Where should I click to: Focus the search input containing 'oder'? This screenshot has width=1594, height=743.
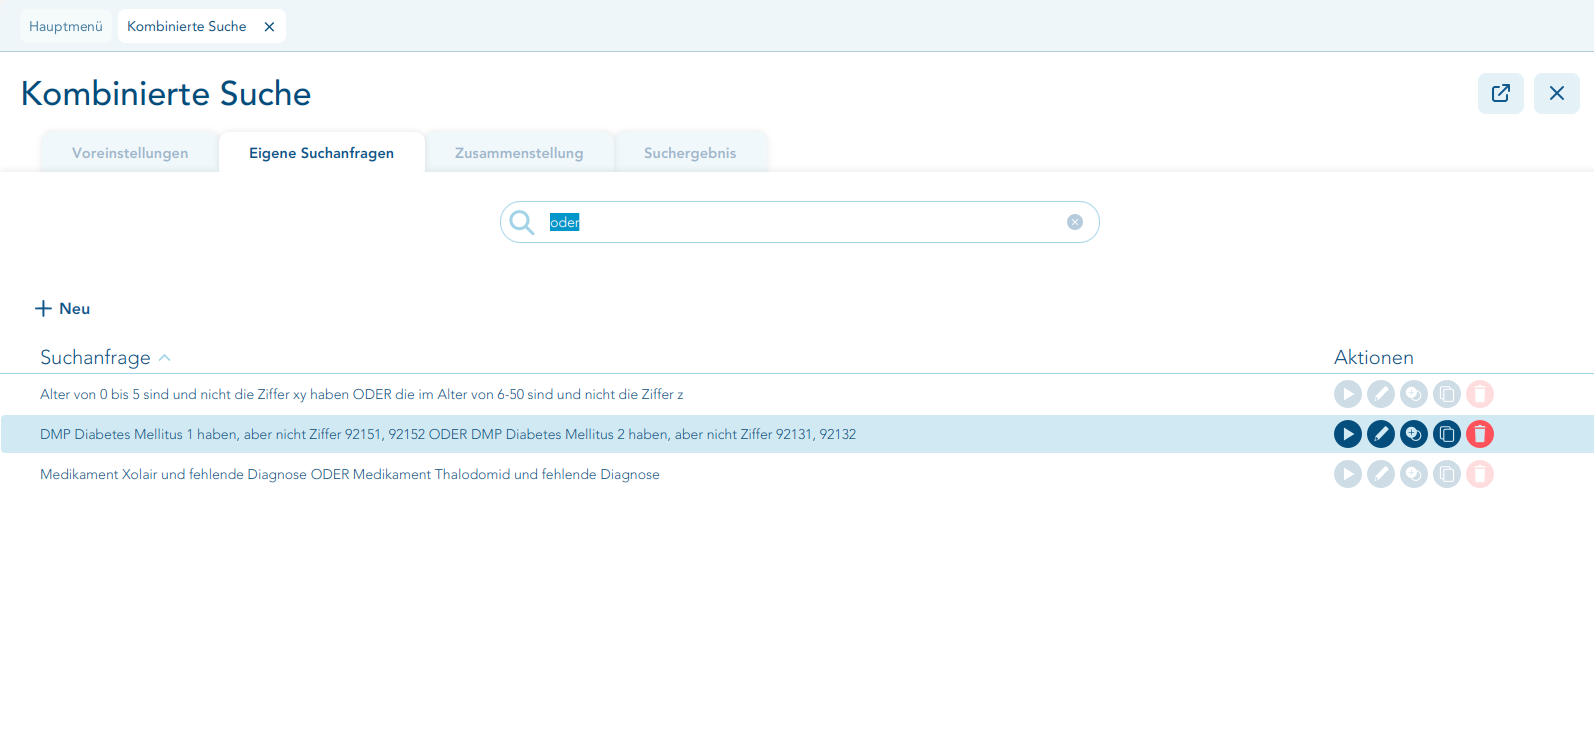pyautogui.click(x=800, y=222)
